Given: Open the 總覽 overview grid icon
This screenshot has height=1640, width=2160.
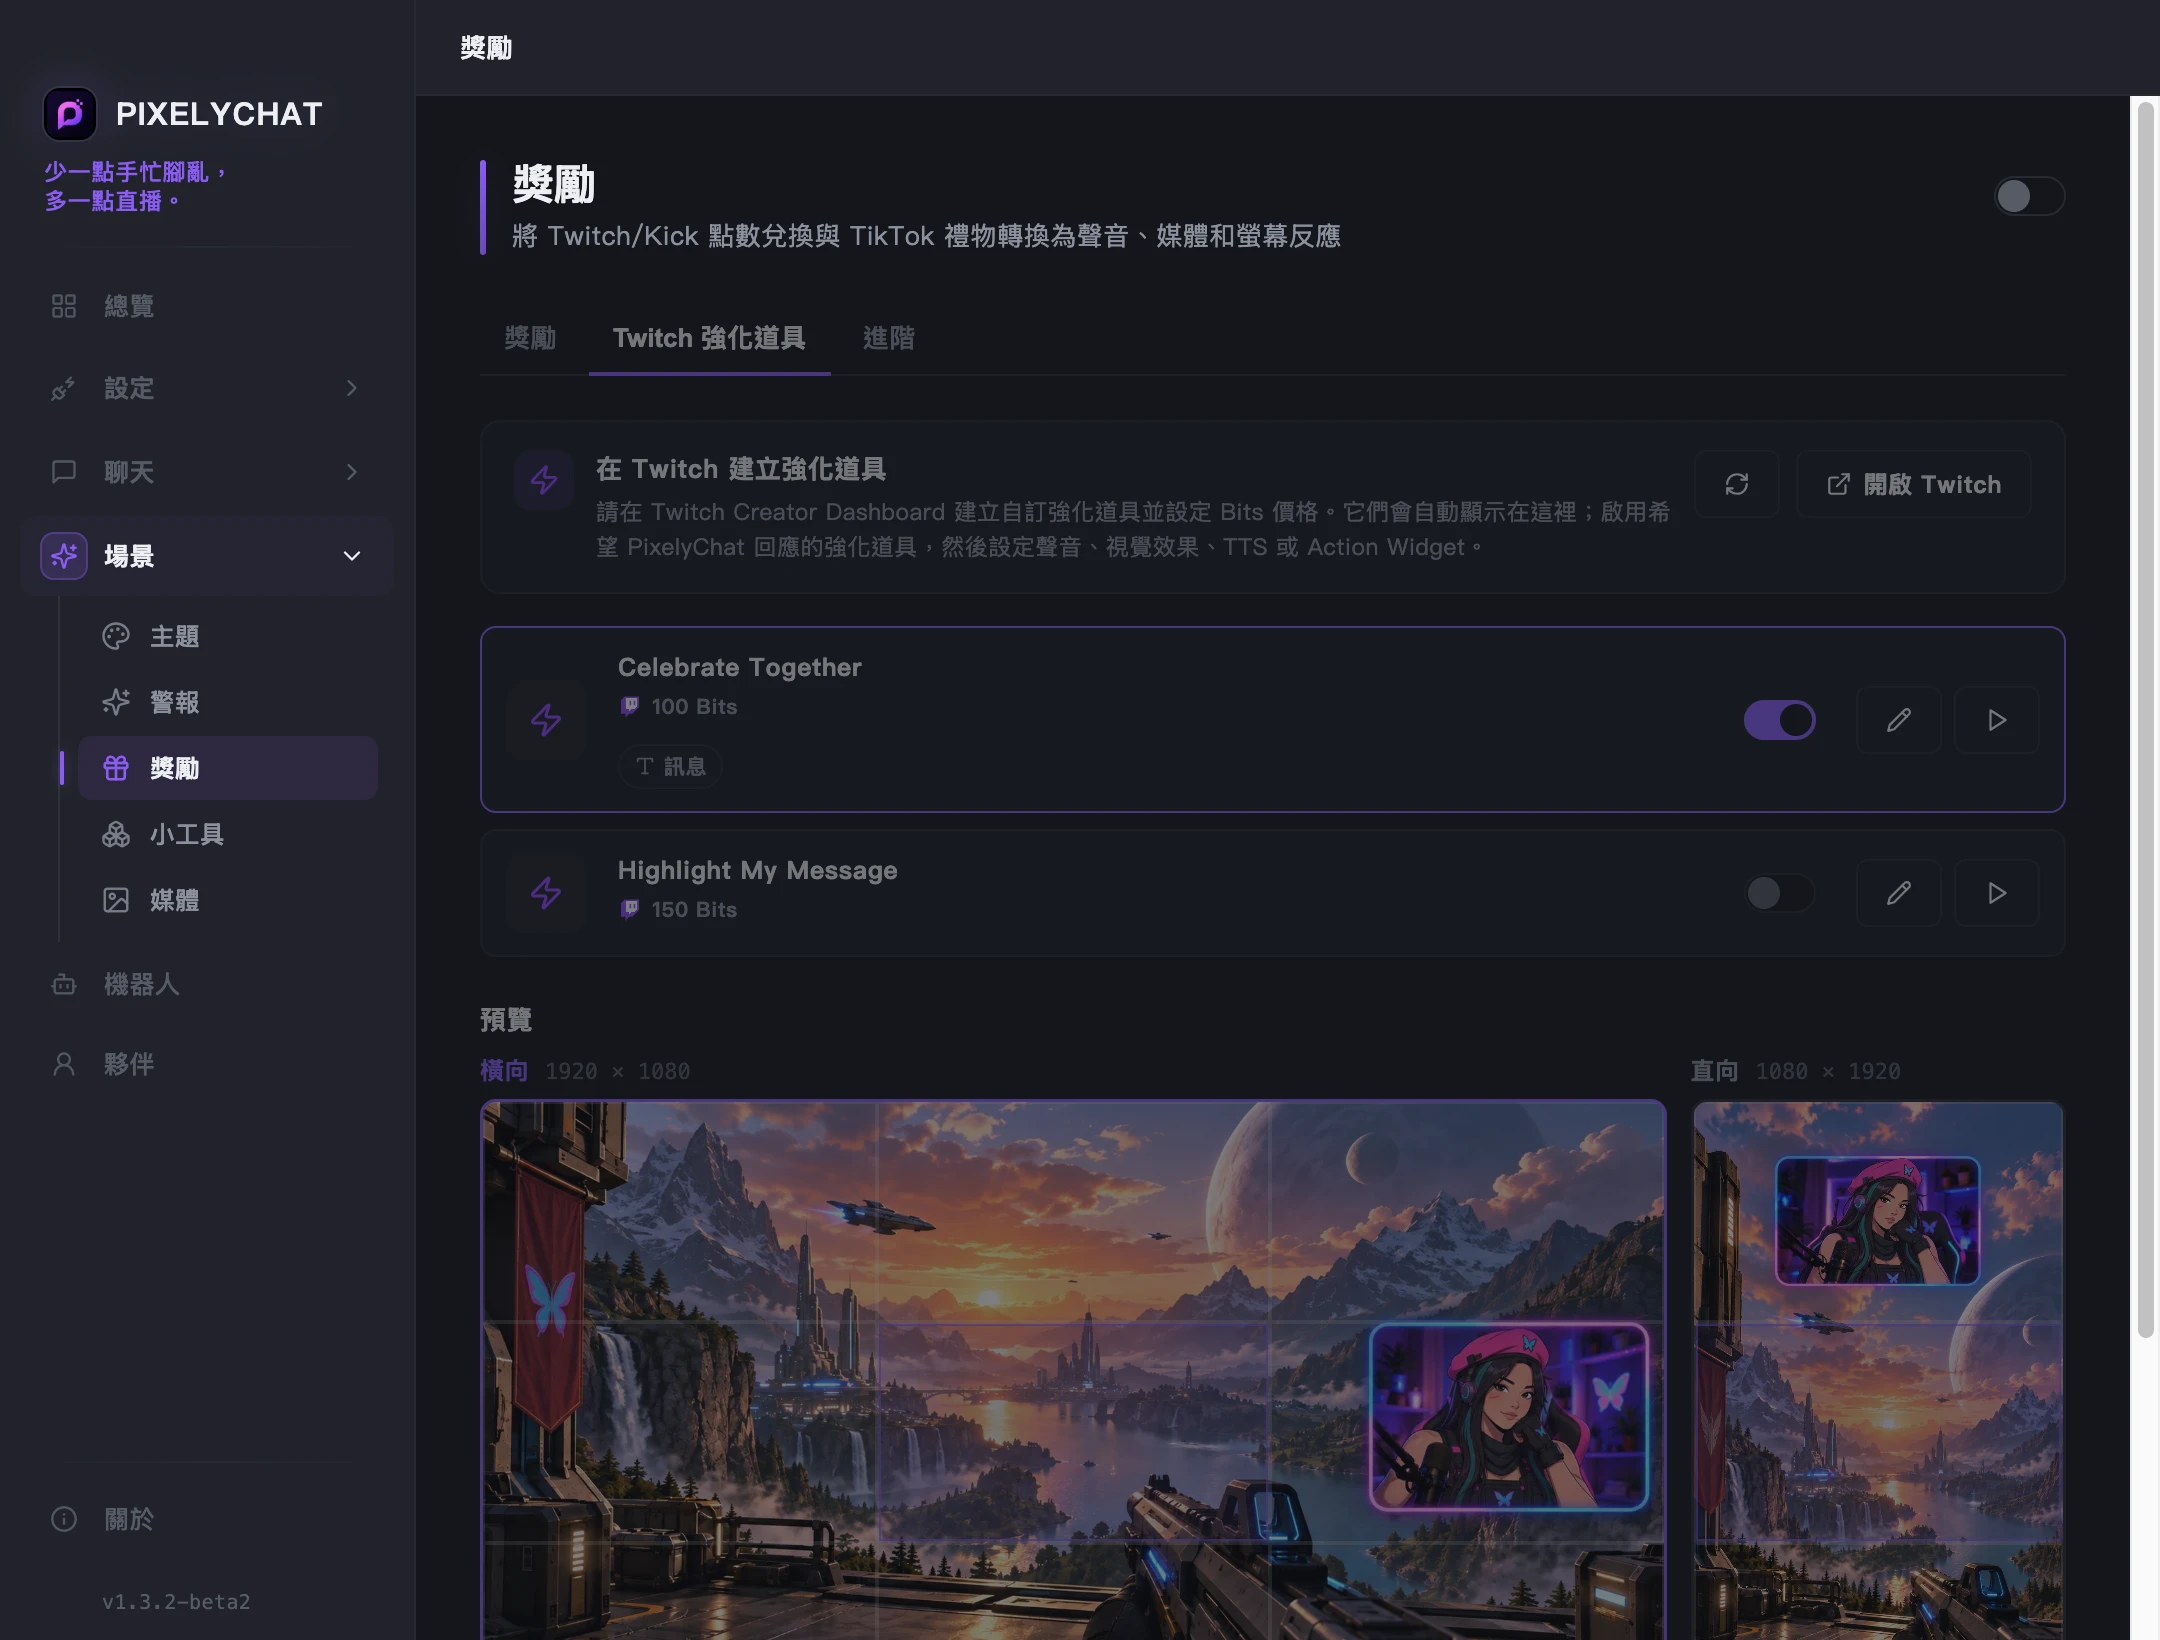Looking at the screenshot, I should click(x=64, y=306).
